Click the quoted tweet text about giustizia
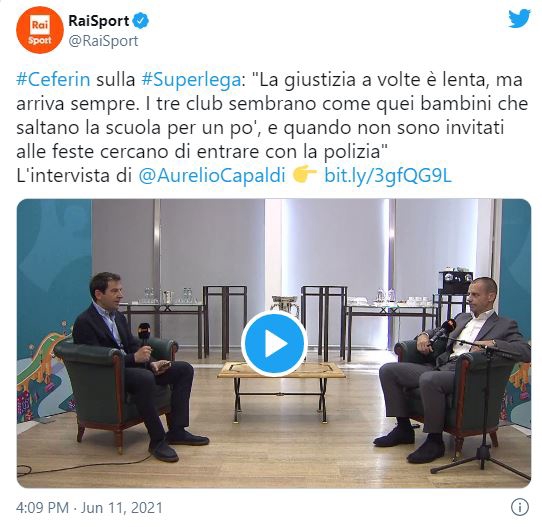542x527 pixels. pos(272,116)
